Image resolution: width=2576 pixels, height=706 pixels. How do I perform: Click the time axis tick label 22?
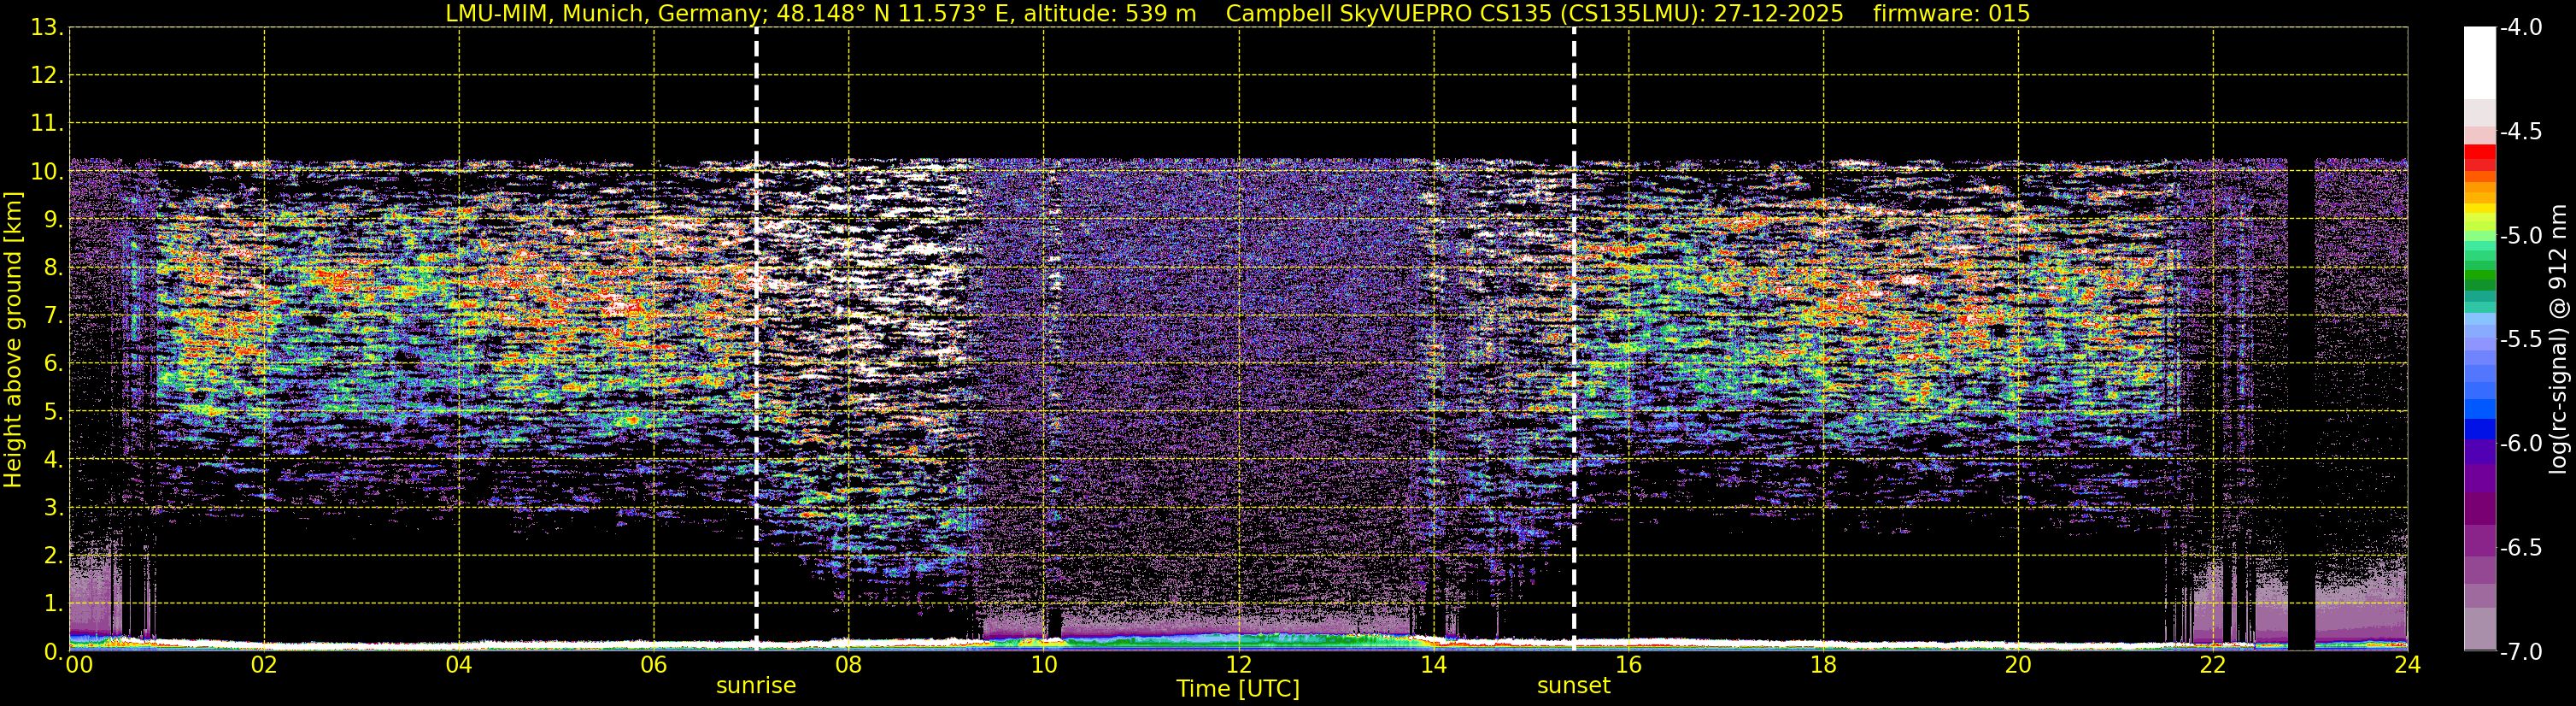(2213, 665)
